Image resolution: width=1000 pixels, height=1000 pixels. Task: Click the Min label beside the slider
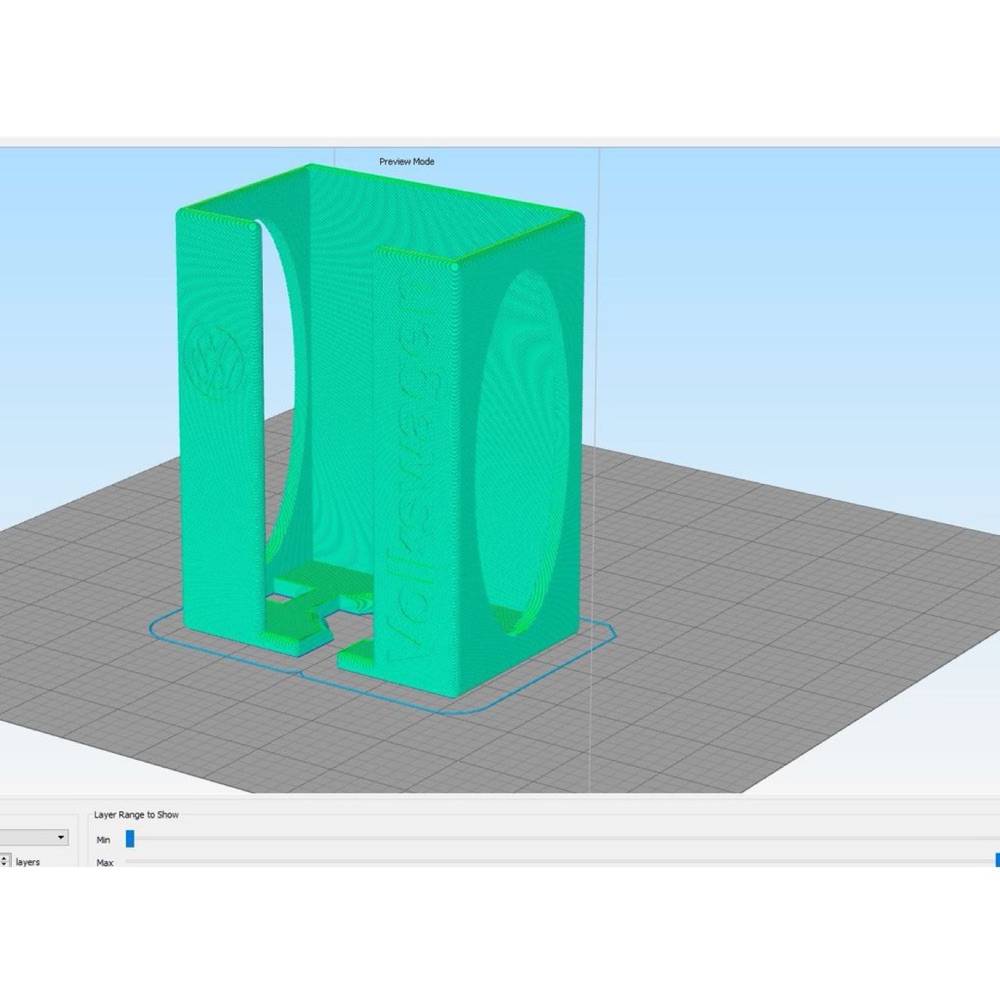pos(103,839)
